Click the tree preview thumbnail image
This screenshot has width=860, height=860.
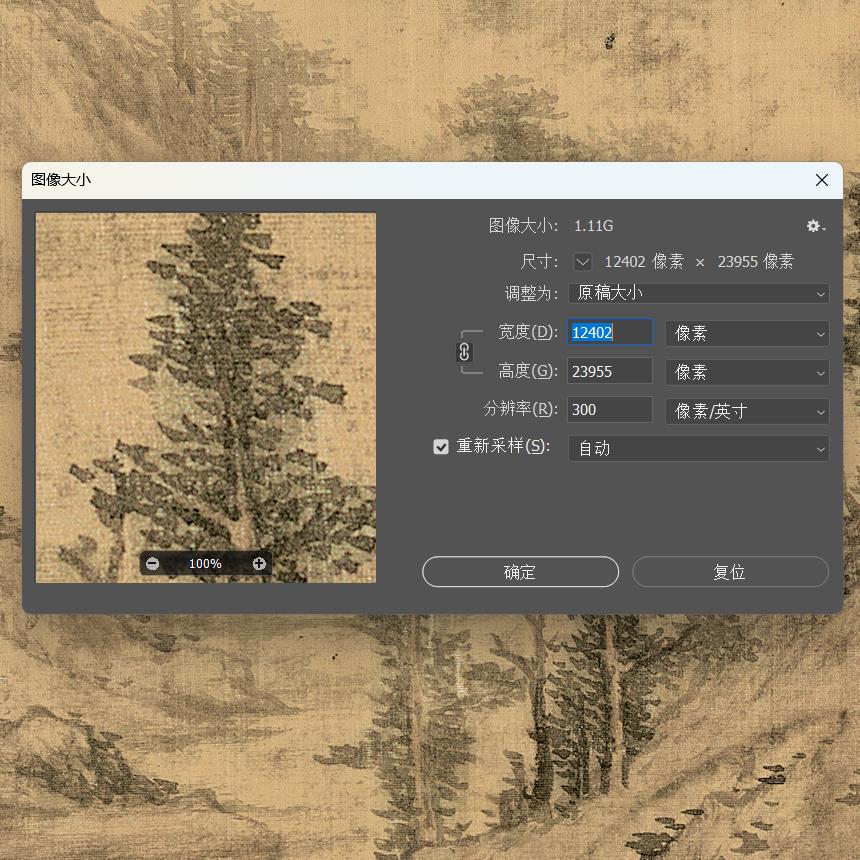tap(206, 398)
